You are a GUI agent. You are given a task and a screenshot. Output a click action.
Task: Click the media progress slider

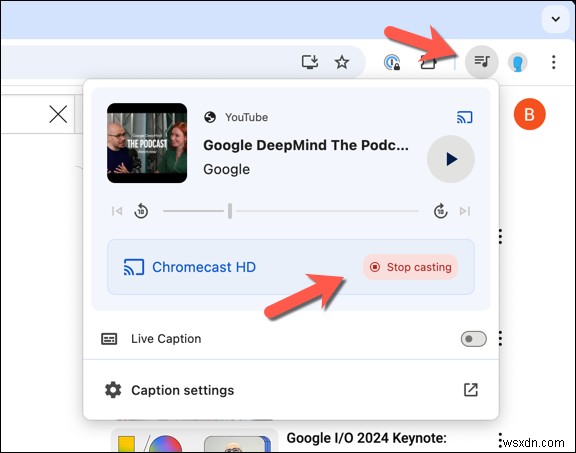pos(291,211)
